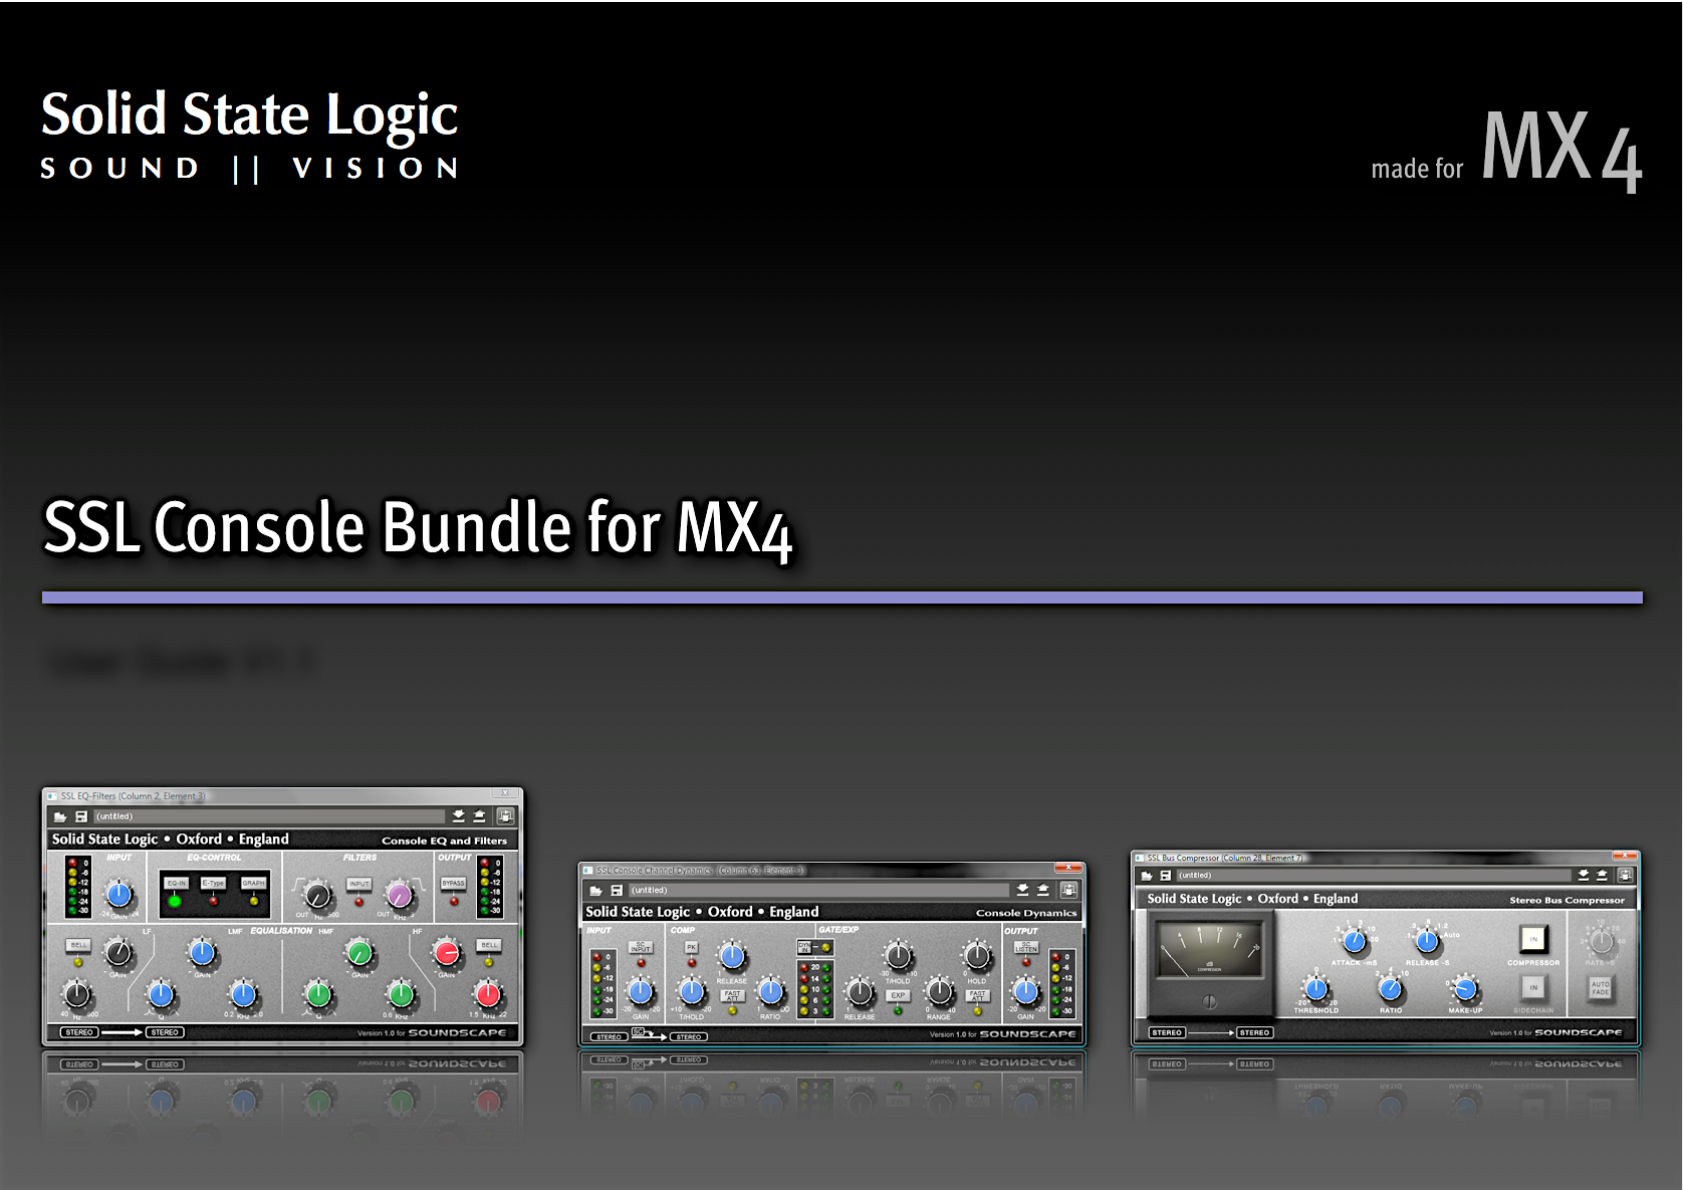The height and width of the screenshot is (1190, 1683).
Task: Toggle the INPUT button in the Filters section
Action: point(359,884)
